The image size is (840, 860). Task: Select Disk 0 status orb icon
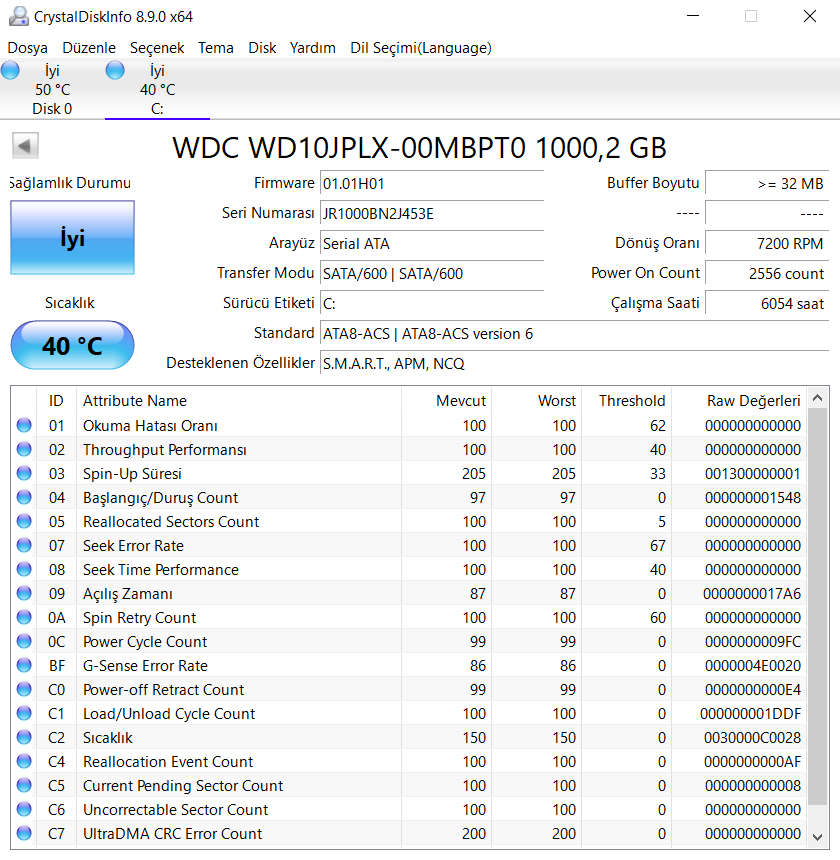click(x=10, y=70)
